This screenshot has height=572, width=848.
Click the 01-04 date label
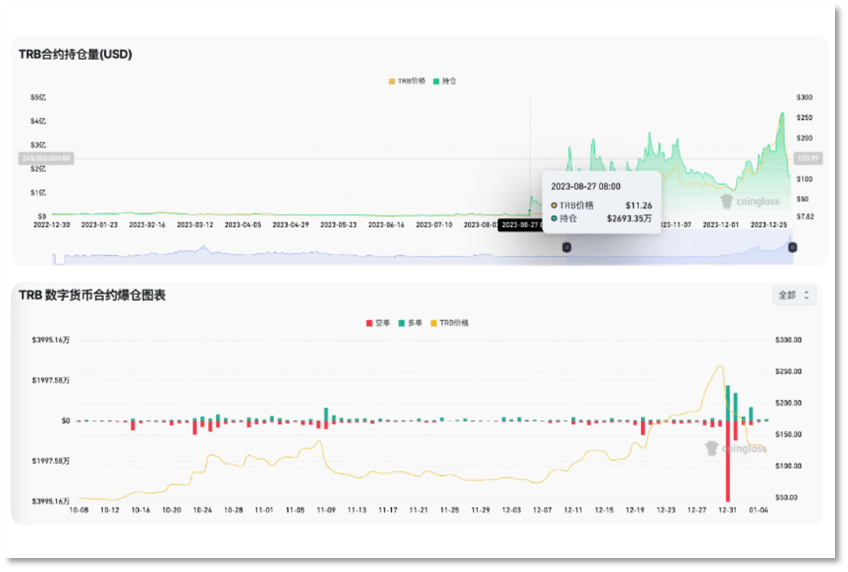758,510
